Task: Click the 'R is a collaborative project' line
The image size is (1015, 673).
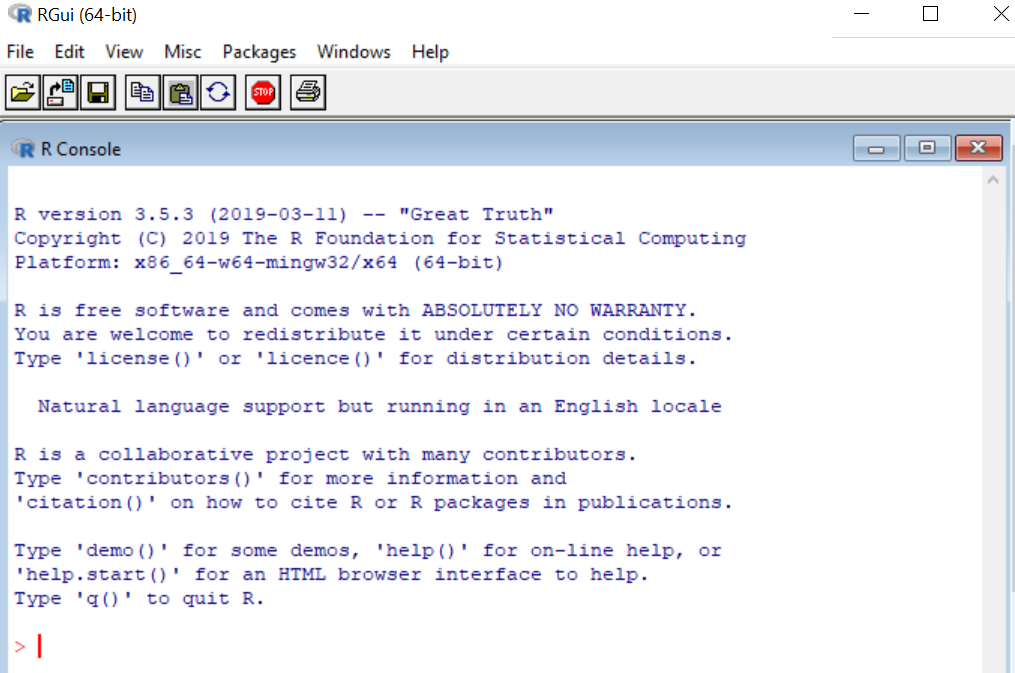Action: point(326,454)
